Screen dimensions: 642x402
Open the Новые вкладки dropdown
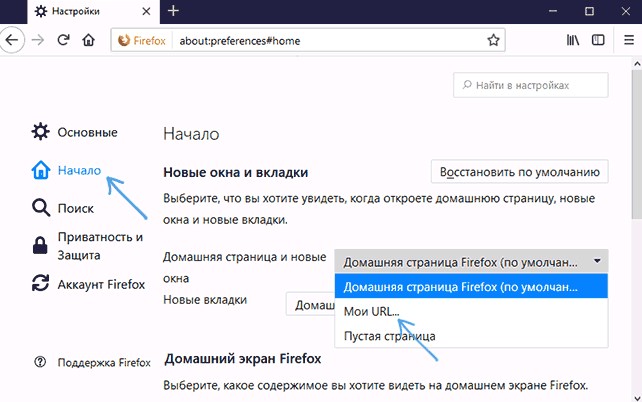pos(310,304)
